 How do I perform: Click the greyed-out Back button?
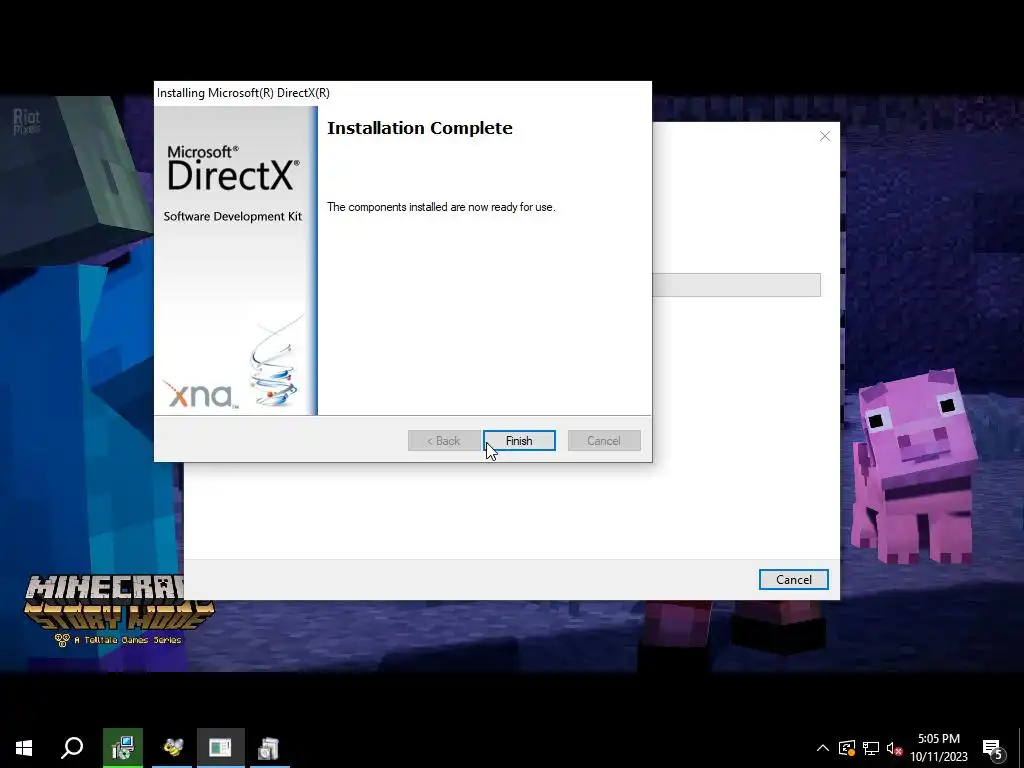pyautogui.click(x=444, y=441)
